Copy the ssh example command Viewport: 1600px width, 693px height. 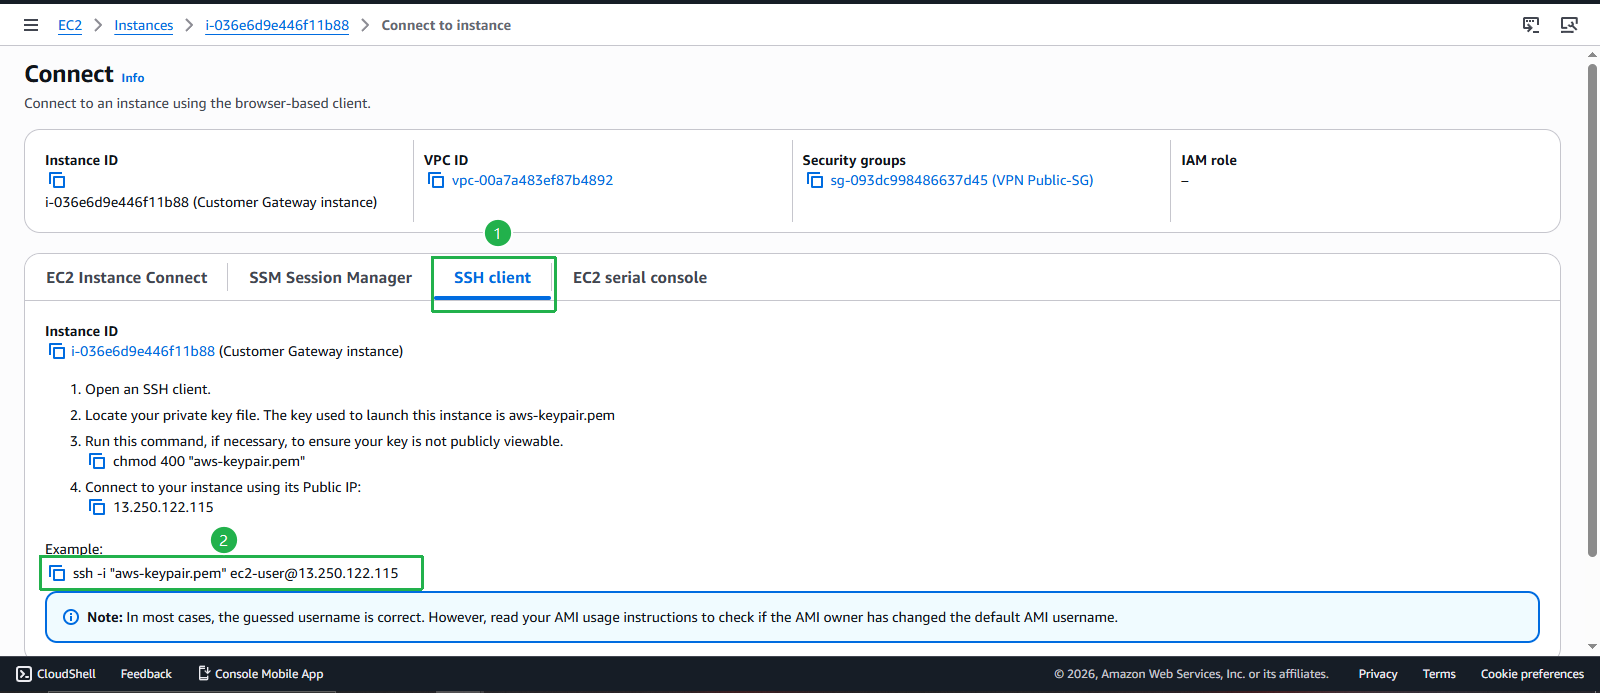coord(57,573)
